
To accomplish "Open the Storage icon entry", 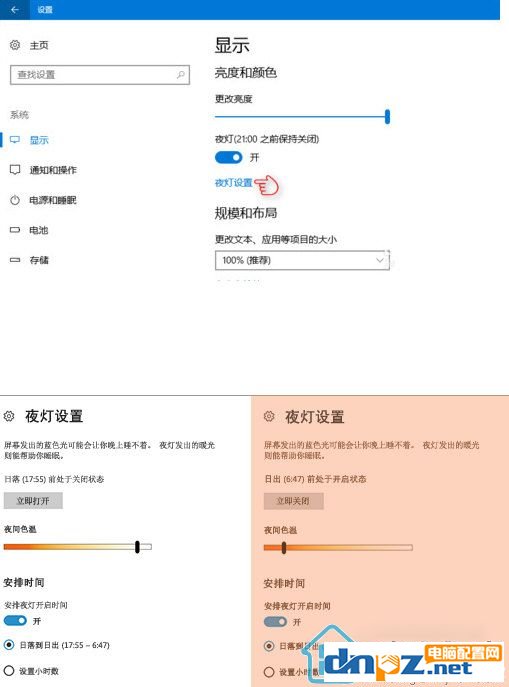I will pos(15,260).
